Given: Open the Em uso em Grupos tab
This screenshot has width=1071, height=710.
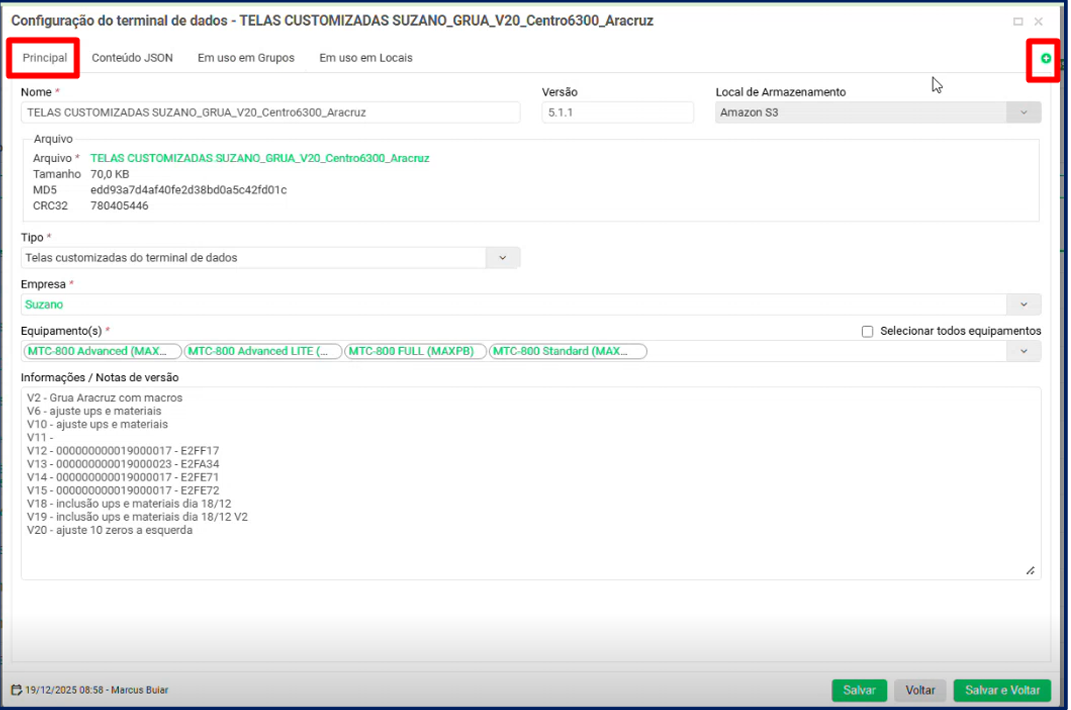Looking at the screenshot, I should pos(246,58).
